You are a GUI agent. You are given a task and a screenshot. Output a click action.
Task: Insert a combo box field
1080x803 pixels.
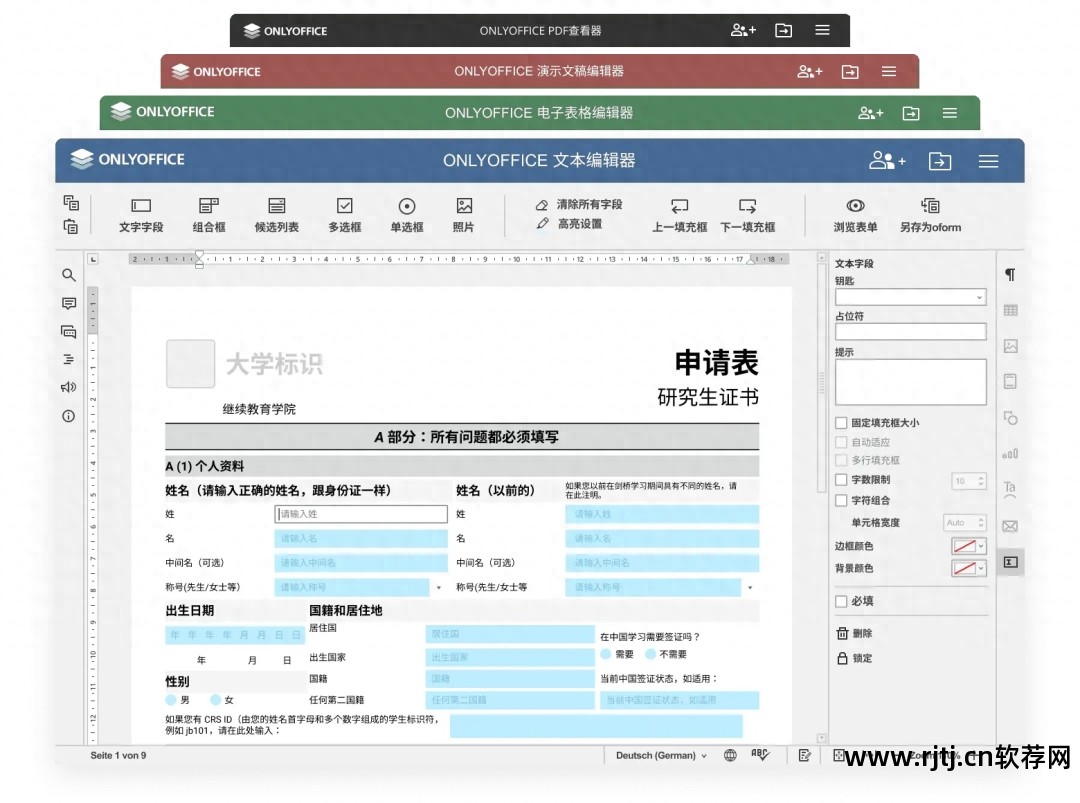(x=208, y=213)
